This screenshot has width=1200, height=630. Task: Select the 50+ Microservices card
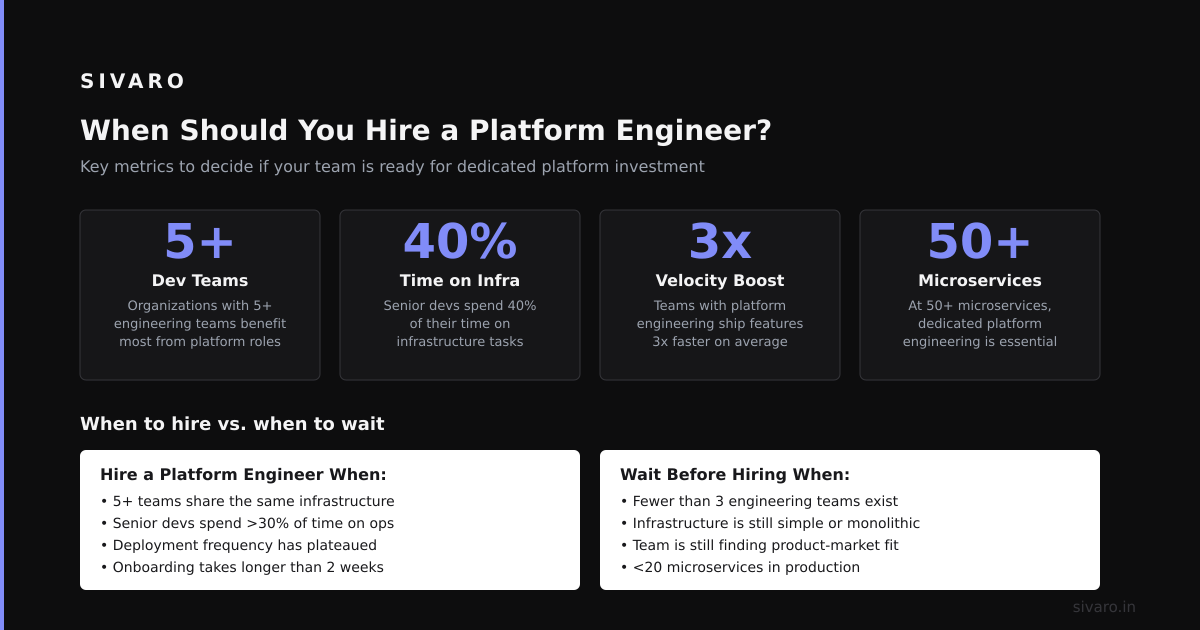pos(980,295)
